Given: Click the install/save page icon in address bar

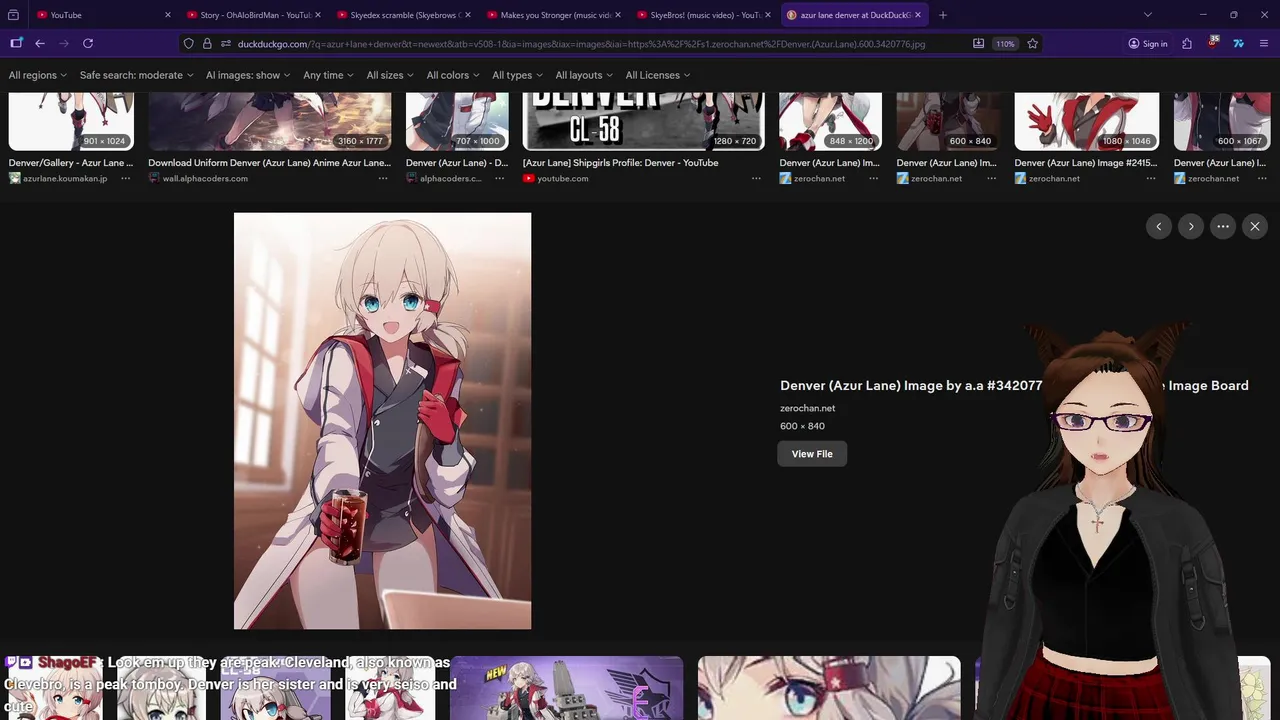Looking at the screenshot, I should (x=978, y=44).
